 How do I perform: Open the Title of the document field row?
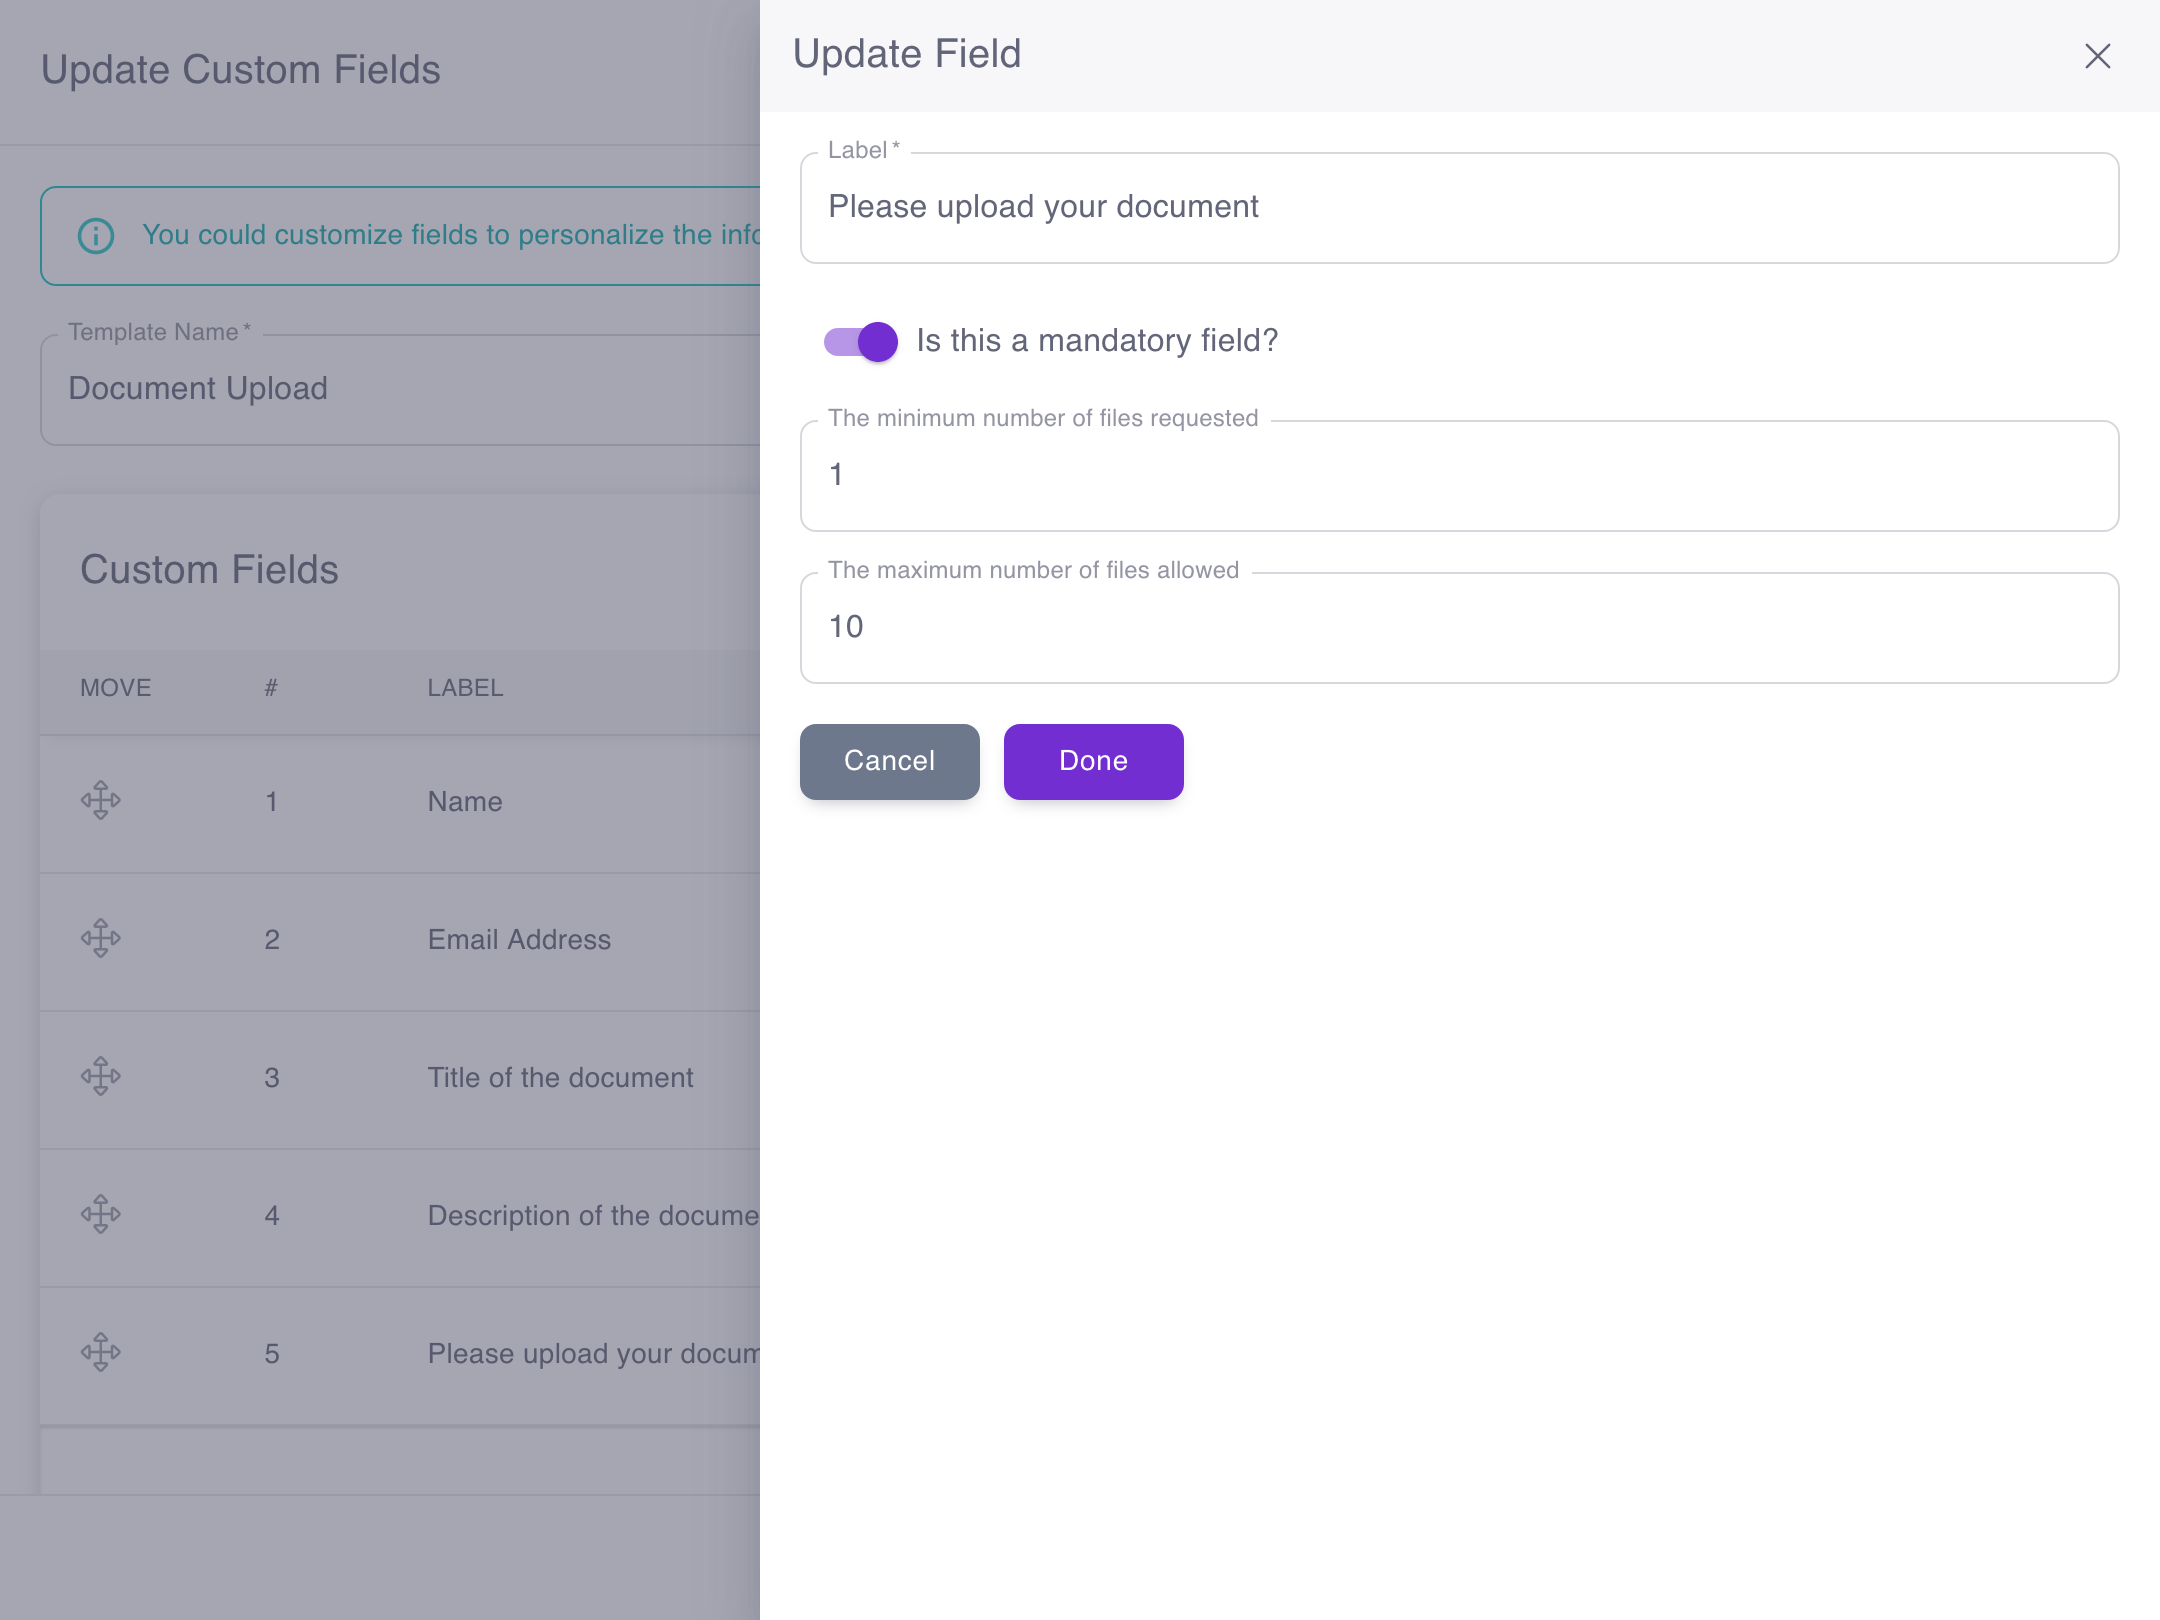tap(560, 1077)
